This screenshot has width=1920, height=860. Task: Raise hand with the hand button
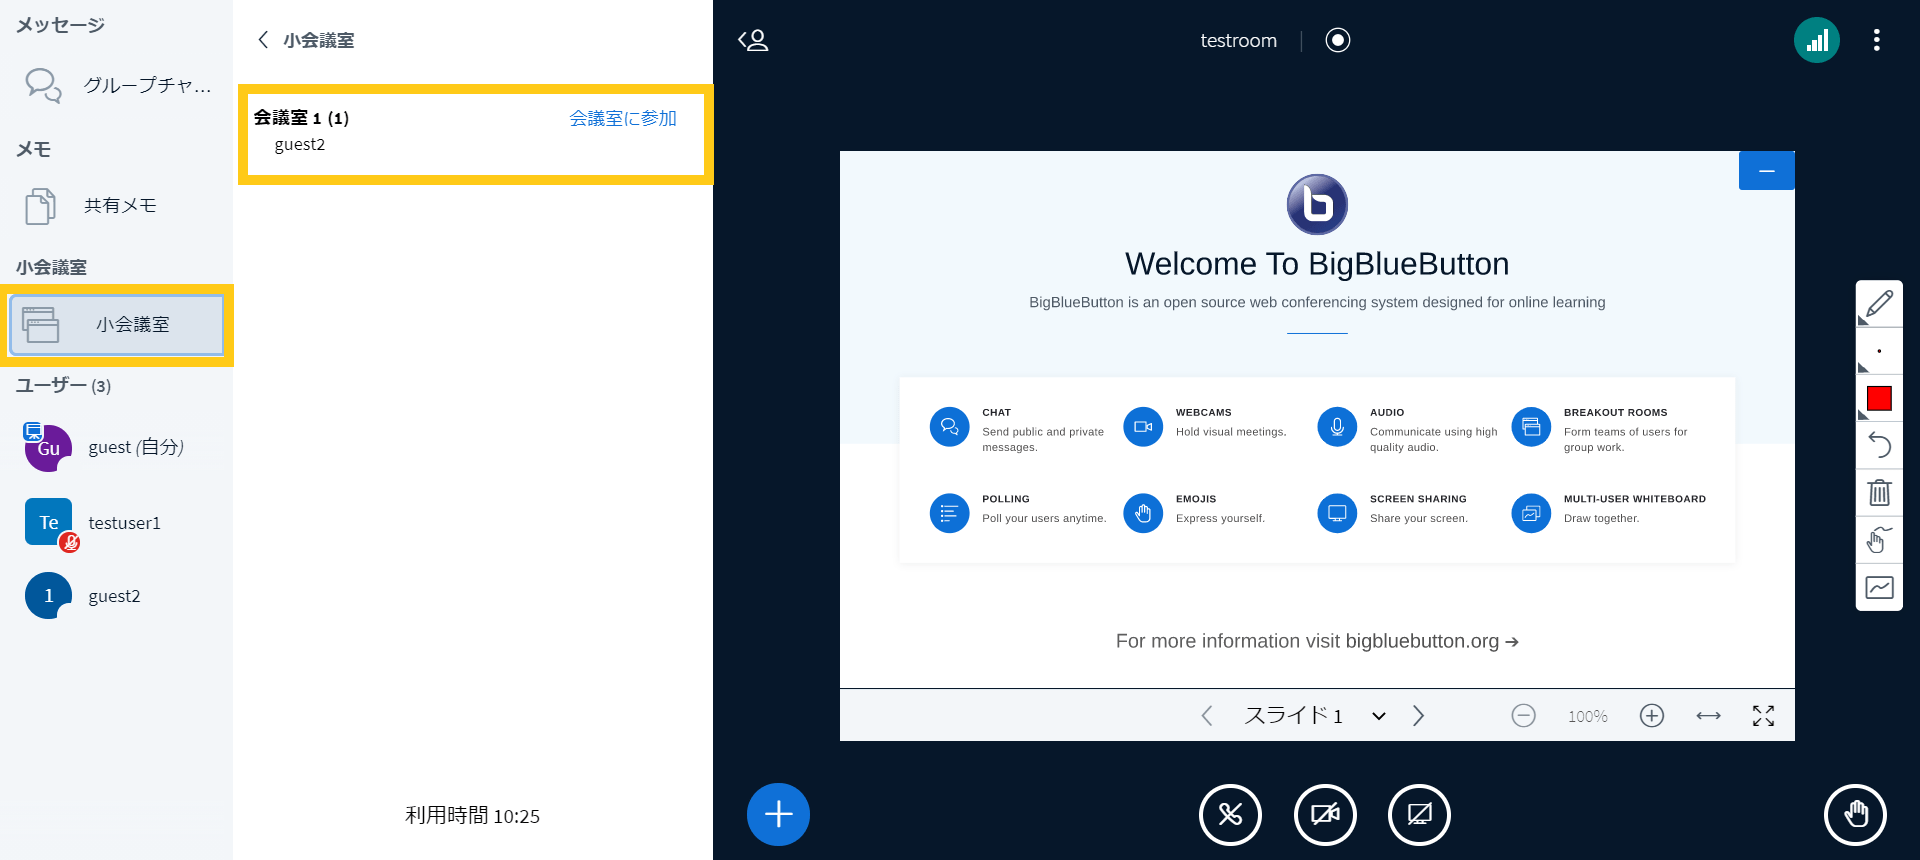(x=1855, y=815)
